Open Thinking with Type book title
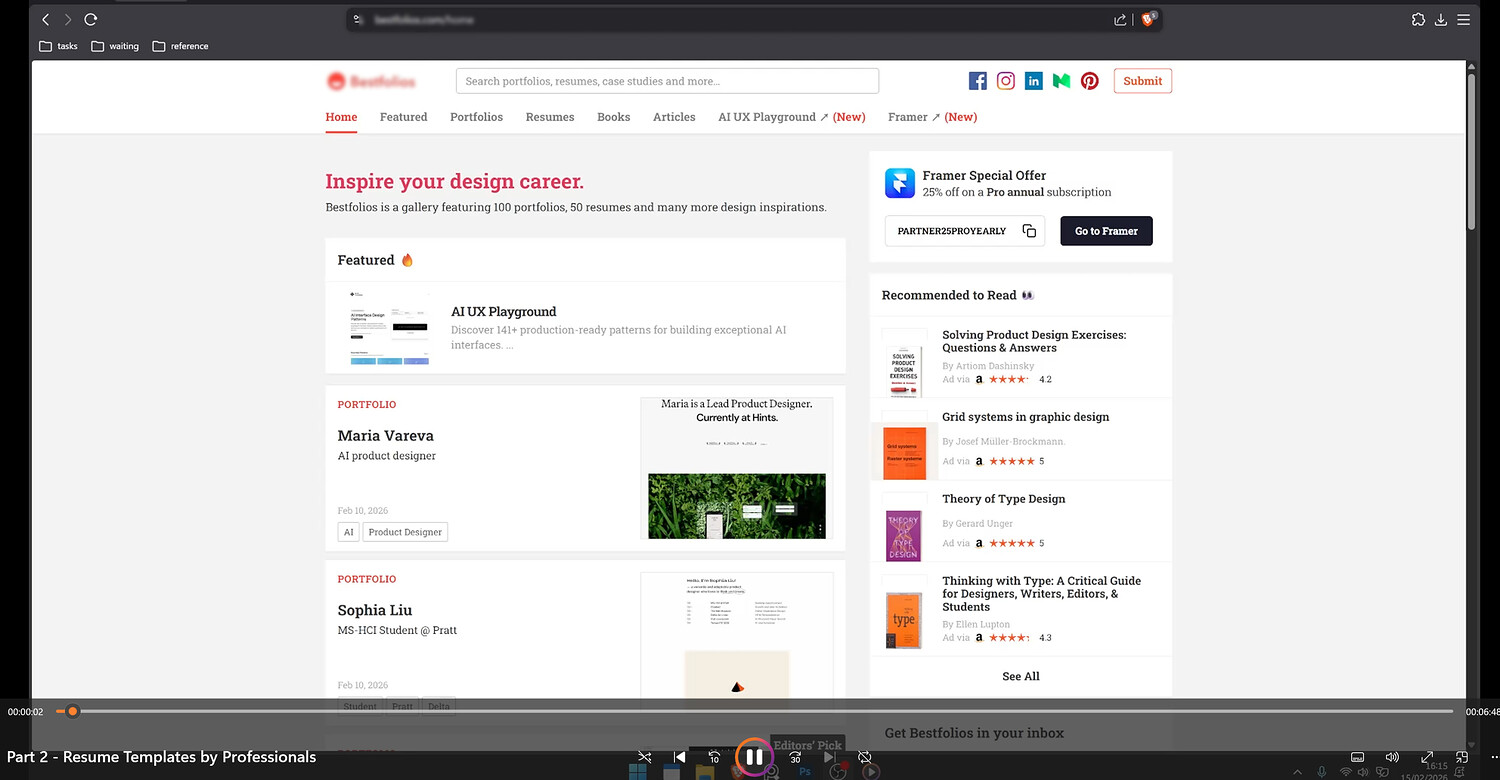Viewport: 1500px width, 780px height. (x=1041, y=593)
